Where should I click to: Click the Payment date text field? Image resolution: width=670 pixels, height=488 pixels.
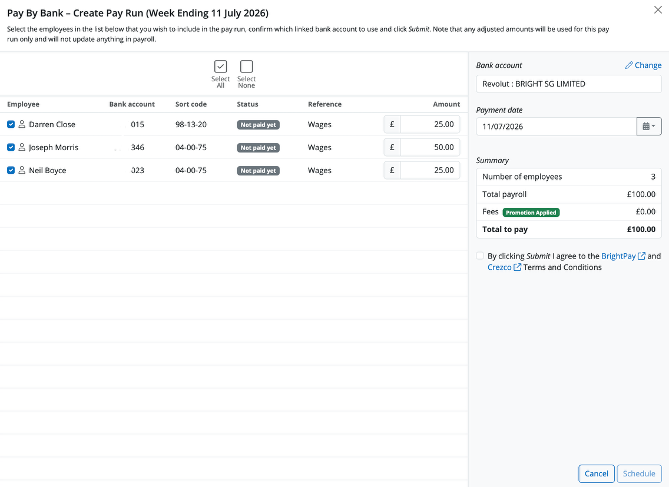(x=556, y=126)
